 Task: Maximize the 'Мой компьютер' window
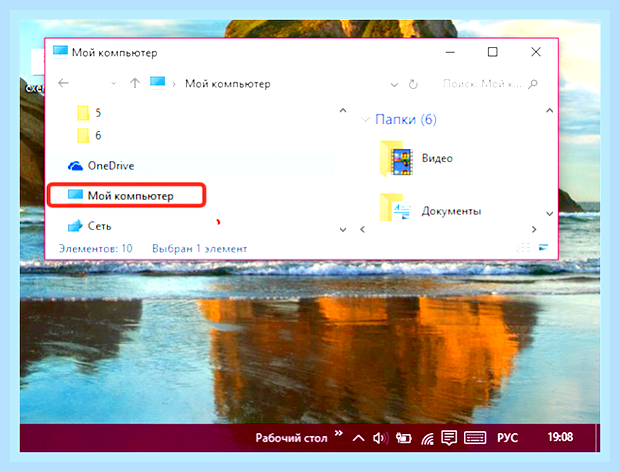[492, 52]
